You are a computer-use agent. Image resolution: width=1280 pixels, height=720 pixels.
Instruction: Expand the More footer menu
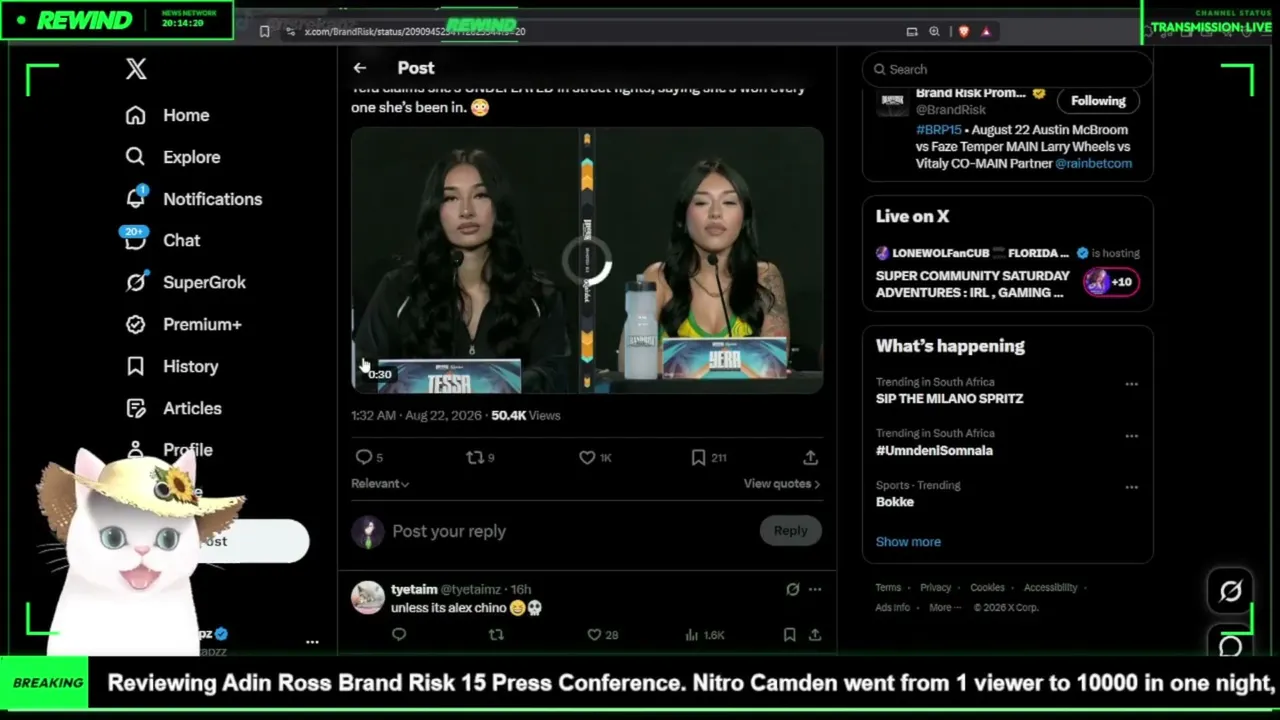(944, 607)
